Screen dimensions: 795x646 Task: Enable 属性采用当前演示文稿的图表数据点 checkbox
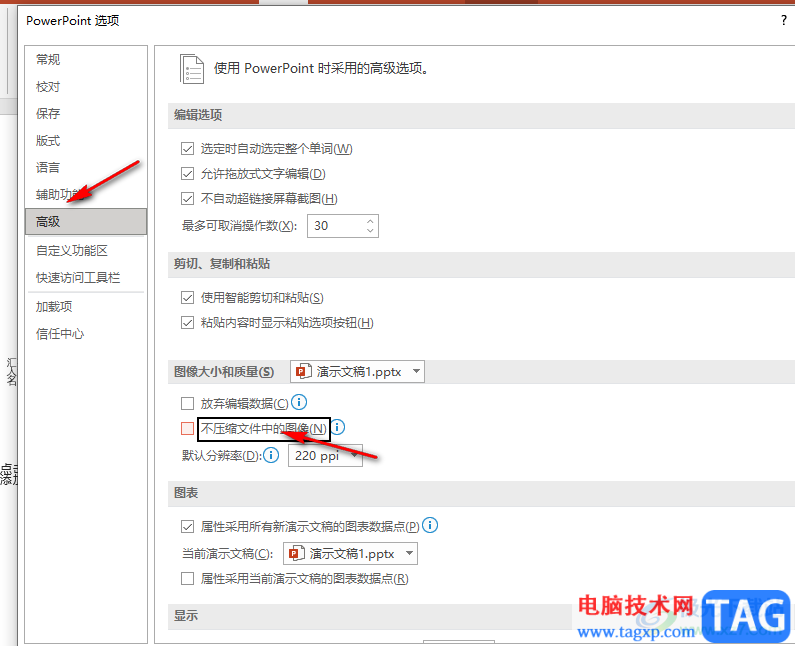pos(188,579)
